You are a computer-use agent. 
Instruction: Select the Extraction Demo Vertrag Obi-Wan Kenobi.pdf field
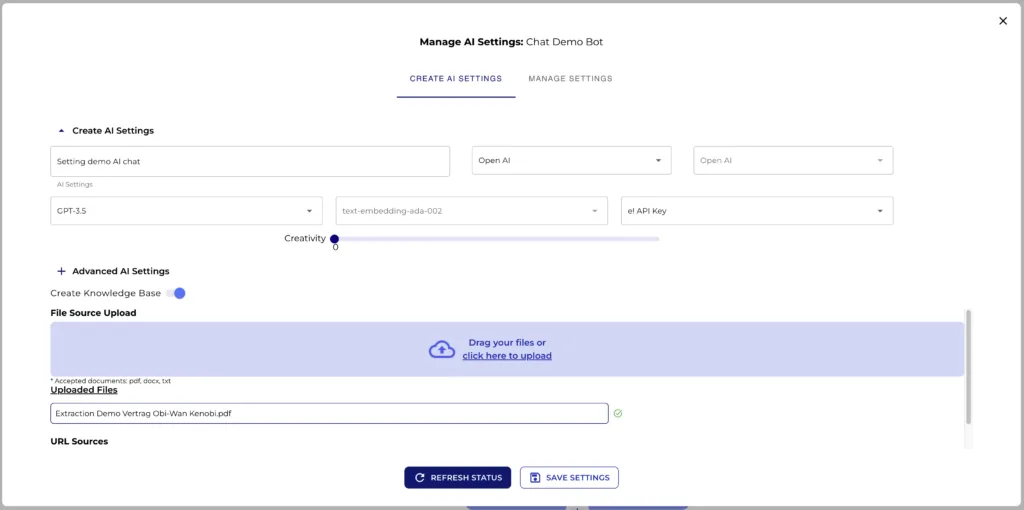tap(329, 413)
